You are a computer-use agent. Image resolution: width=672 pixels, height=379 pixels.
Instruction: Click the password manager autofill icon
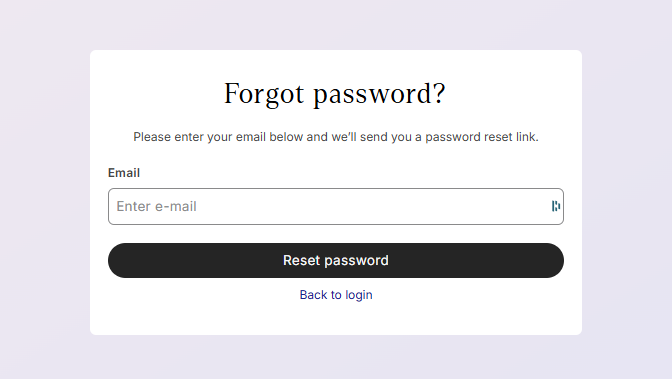pos(555,206)
